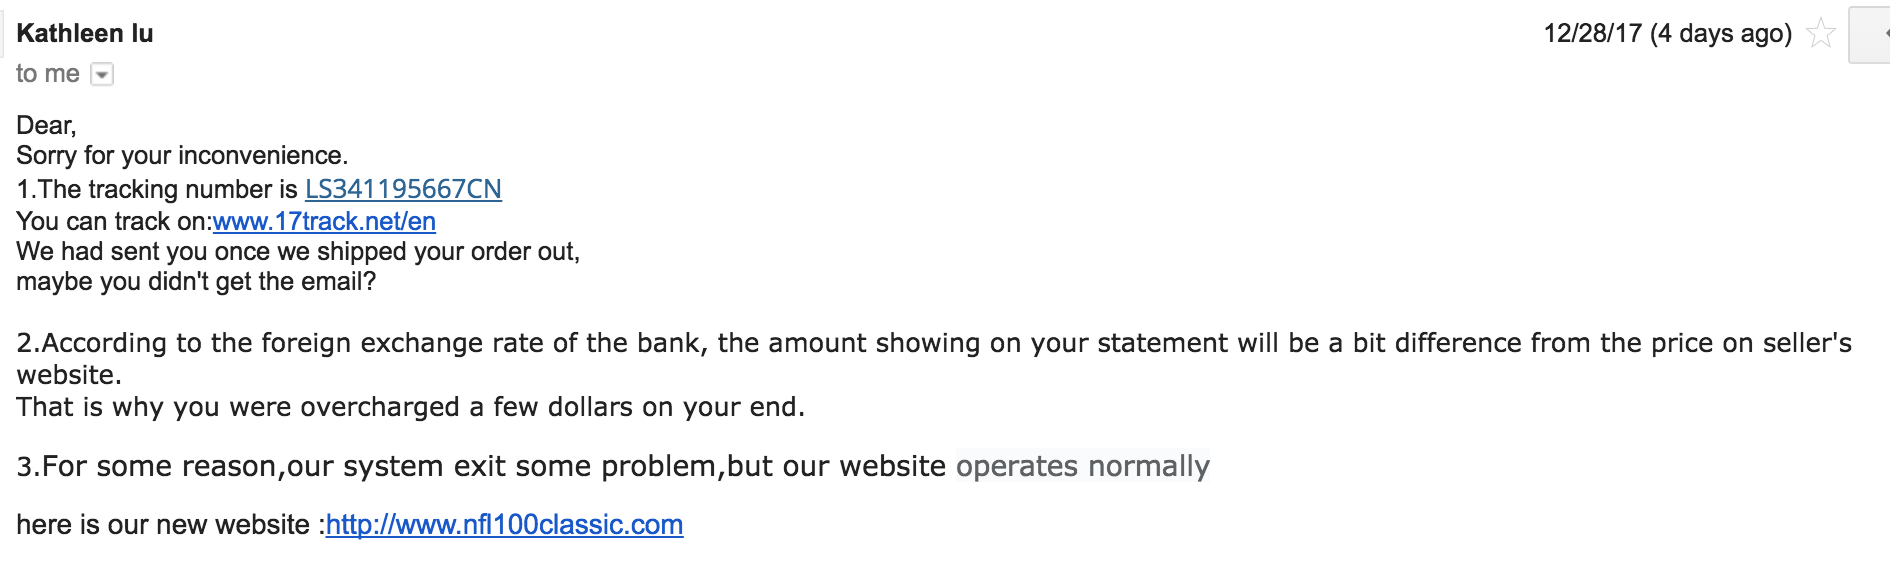The image size is (1890, 568).
Task: Click the "You can track on:" text
Action: [114, 221]
